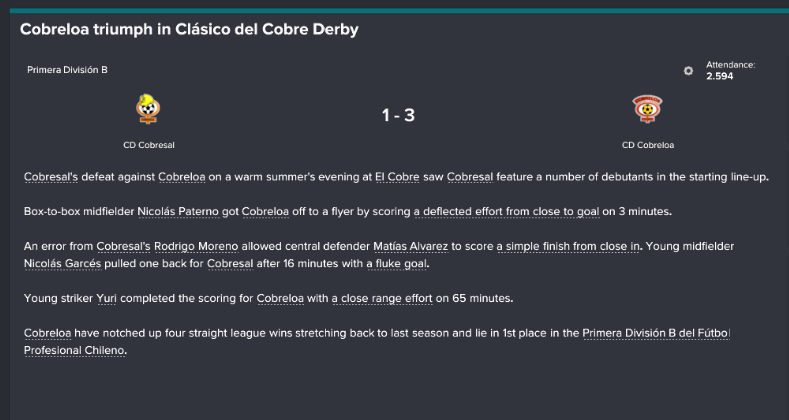Screen dimensions: 789x420
Task: Click the CD Cobresal club crest
Action: 148,109
